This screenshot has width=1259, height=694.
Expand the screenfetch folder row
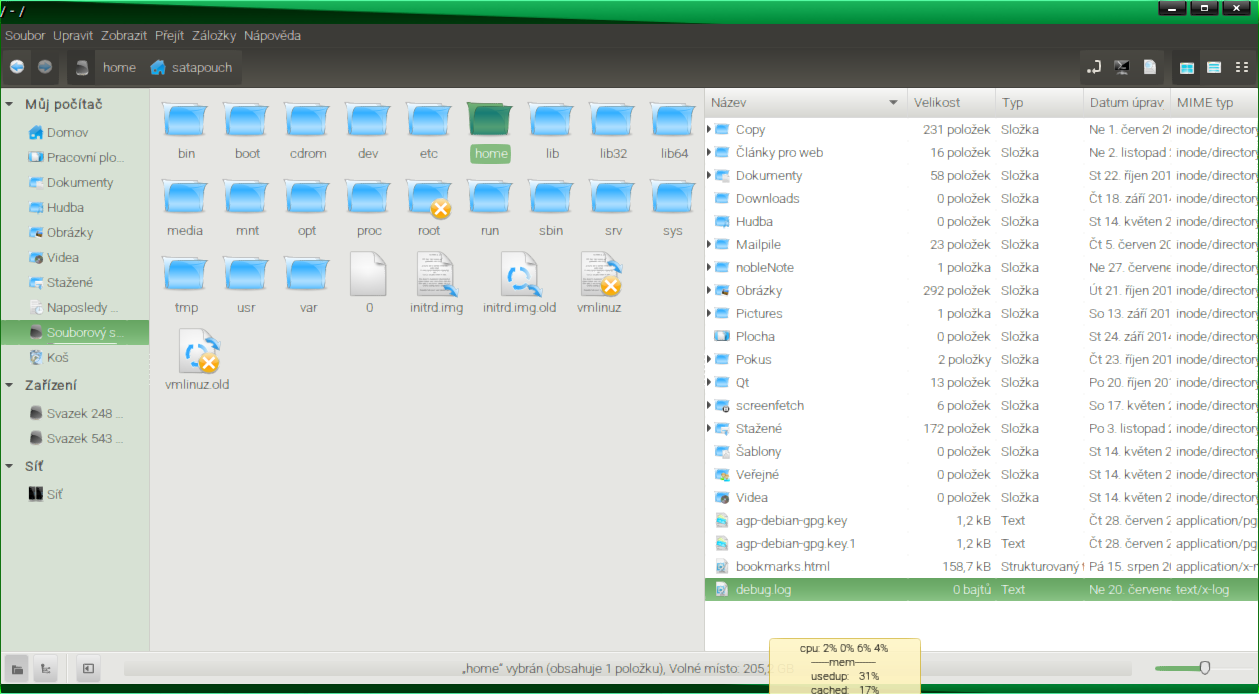click(x=709, y=405)
